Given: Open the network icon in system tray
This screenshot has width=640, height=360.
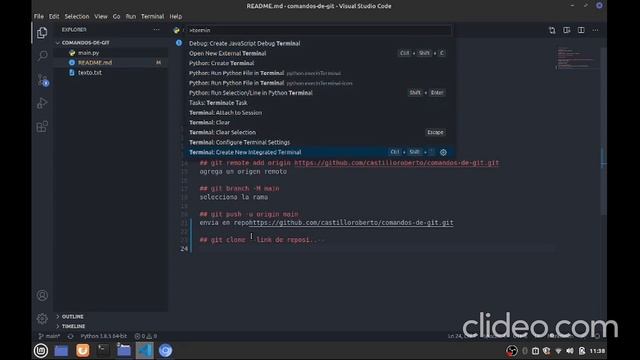Looking at the screenshot, I should 558,351.
